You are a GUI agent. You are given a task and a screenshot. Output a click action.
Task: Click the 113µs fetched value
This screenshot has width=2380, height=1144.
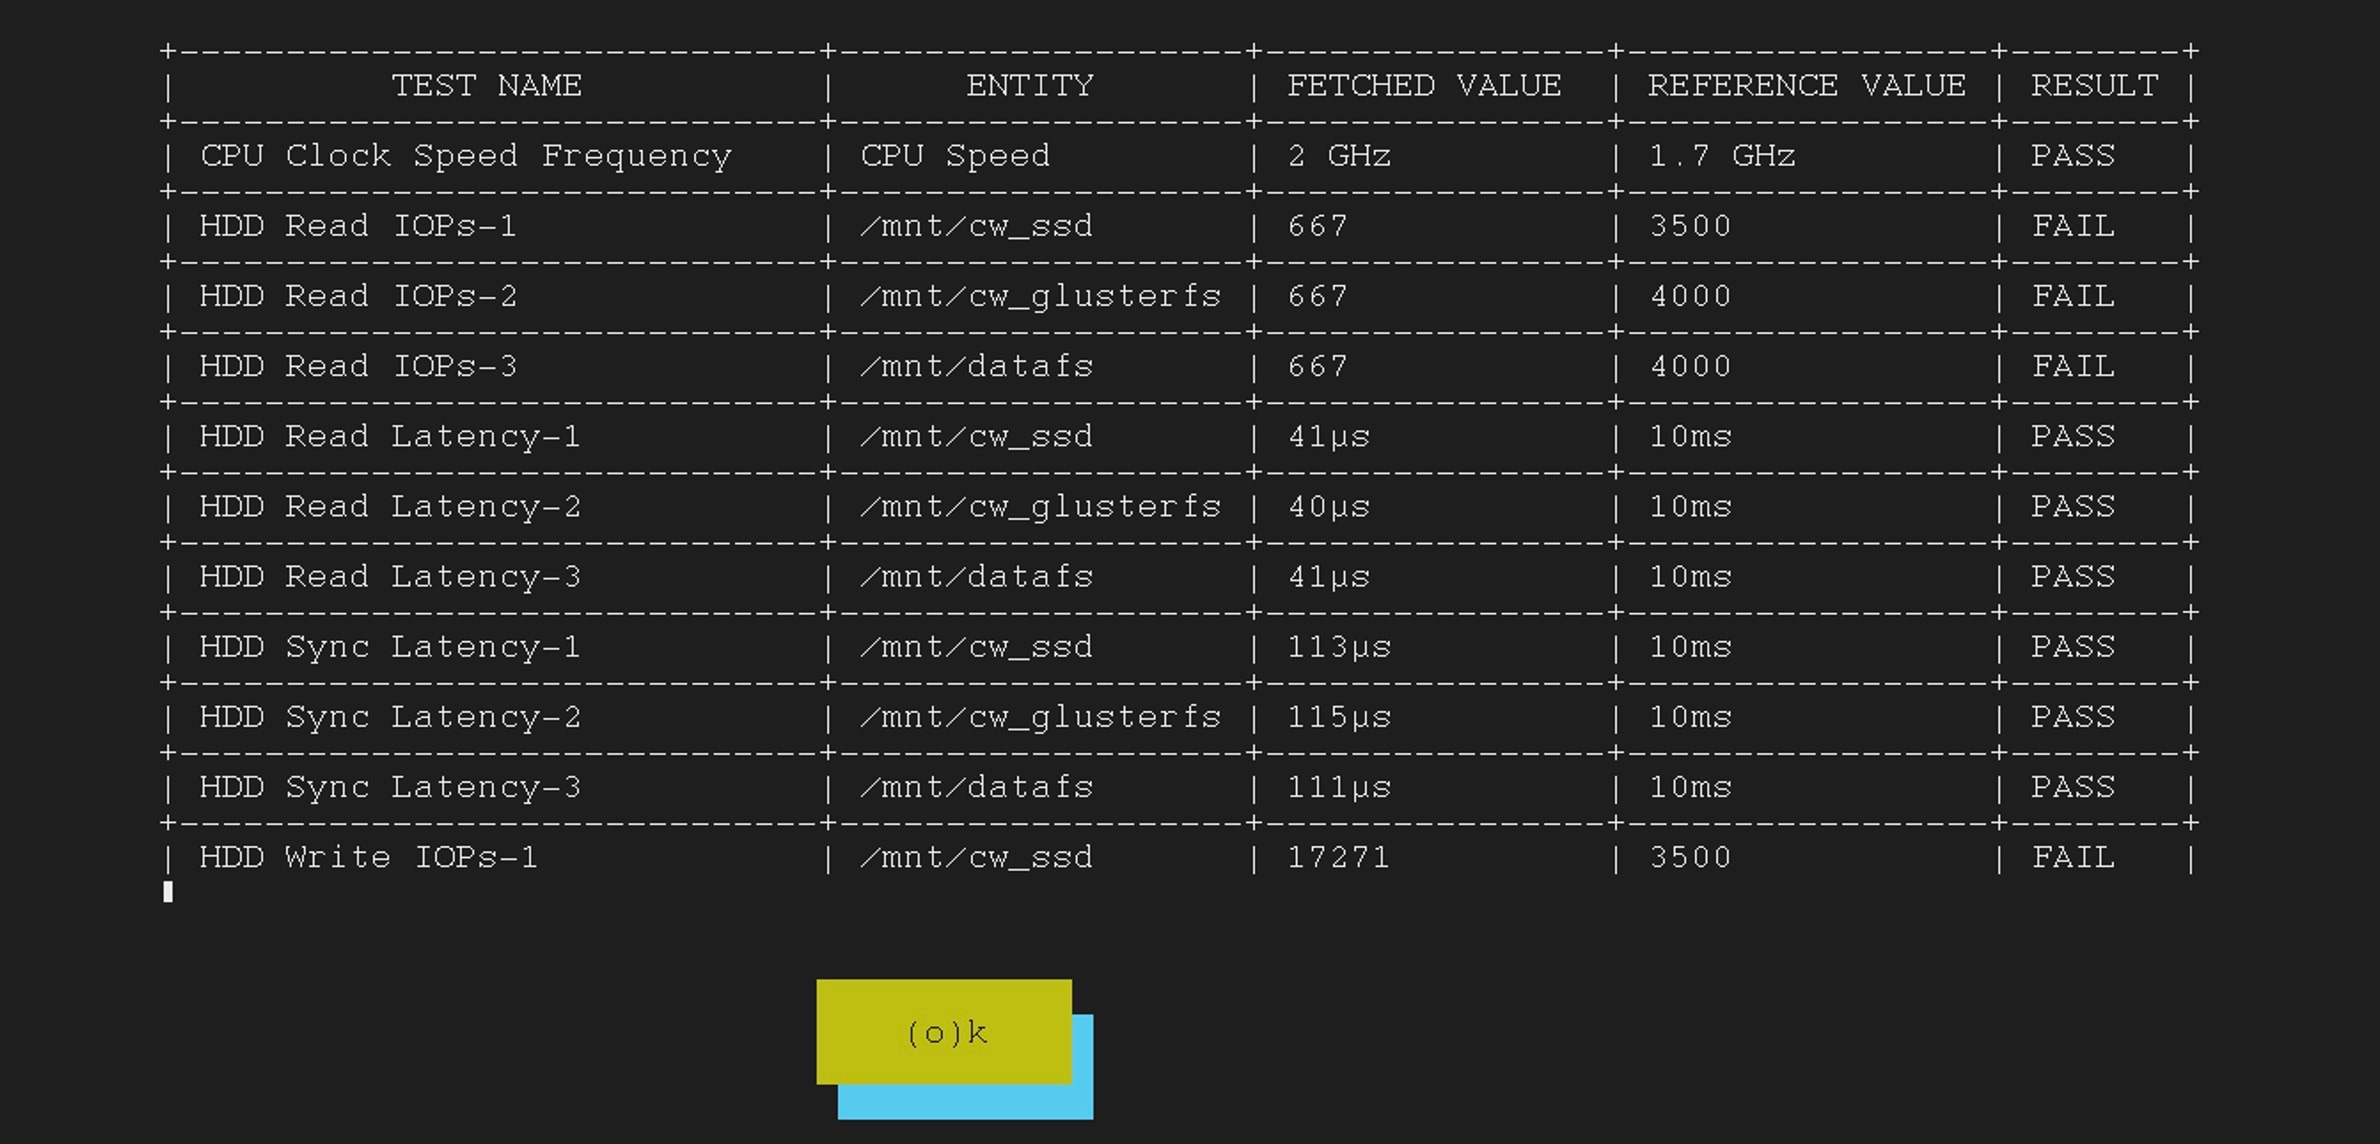point(1338,647)
